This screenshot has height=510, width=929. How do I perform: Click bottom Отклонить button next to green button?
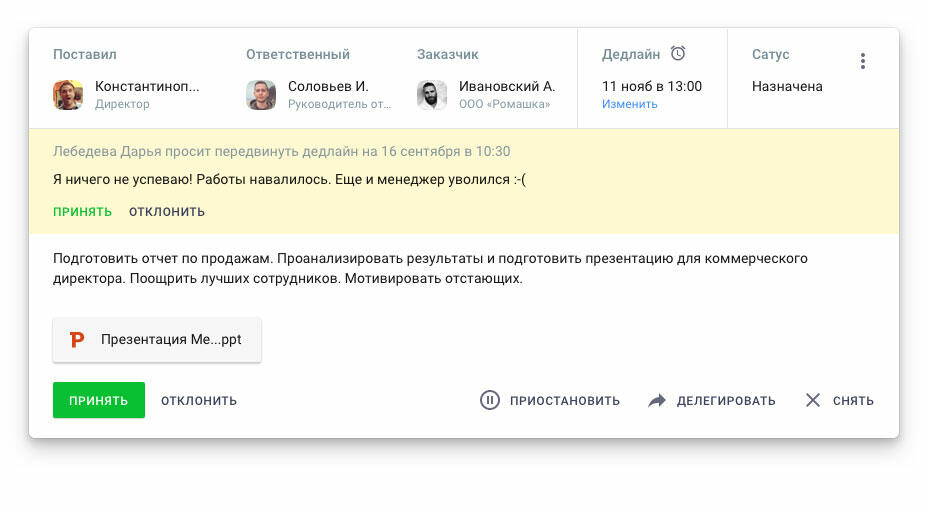pyautogui.click(x=199, y=401)
